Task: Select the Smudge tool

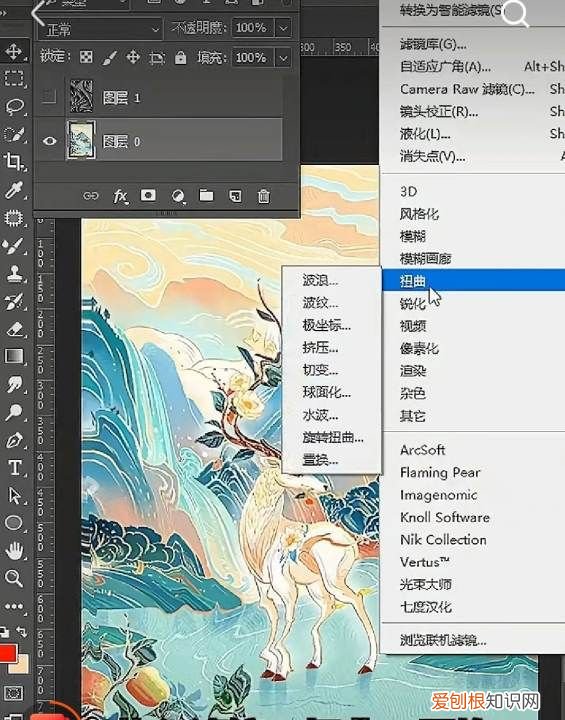Action: (14, 384)
